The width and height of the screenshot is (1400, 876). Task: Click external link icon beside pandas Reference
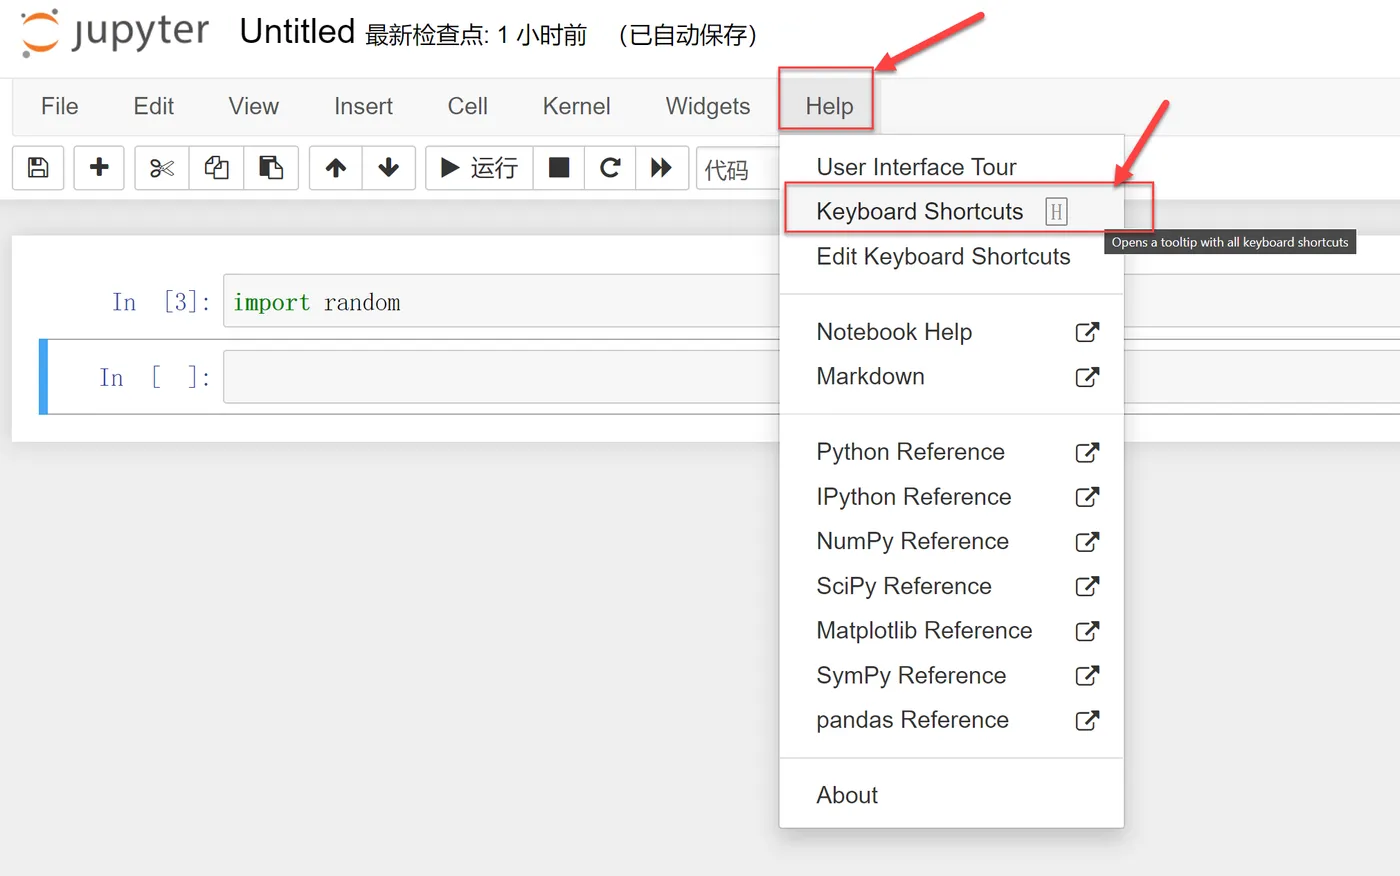[1087, 720]
